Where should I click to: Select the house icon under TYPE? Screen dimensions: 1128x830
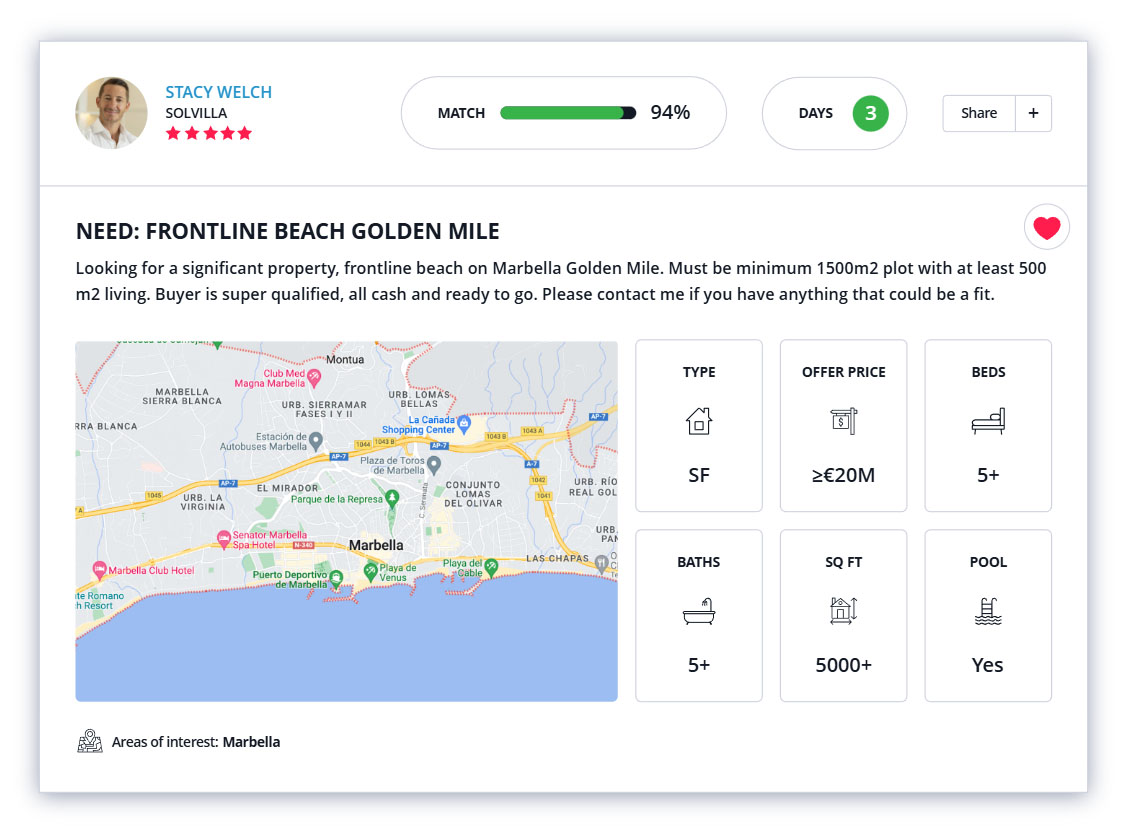coord(698,421)
